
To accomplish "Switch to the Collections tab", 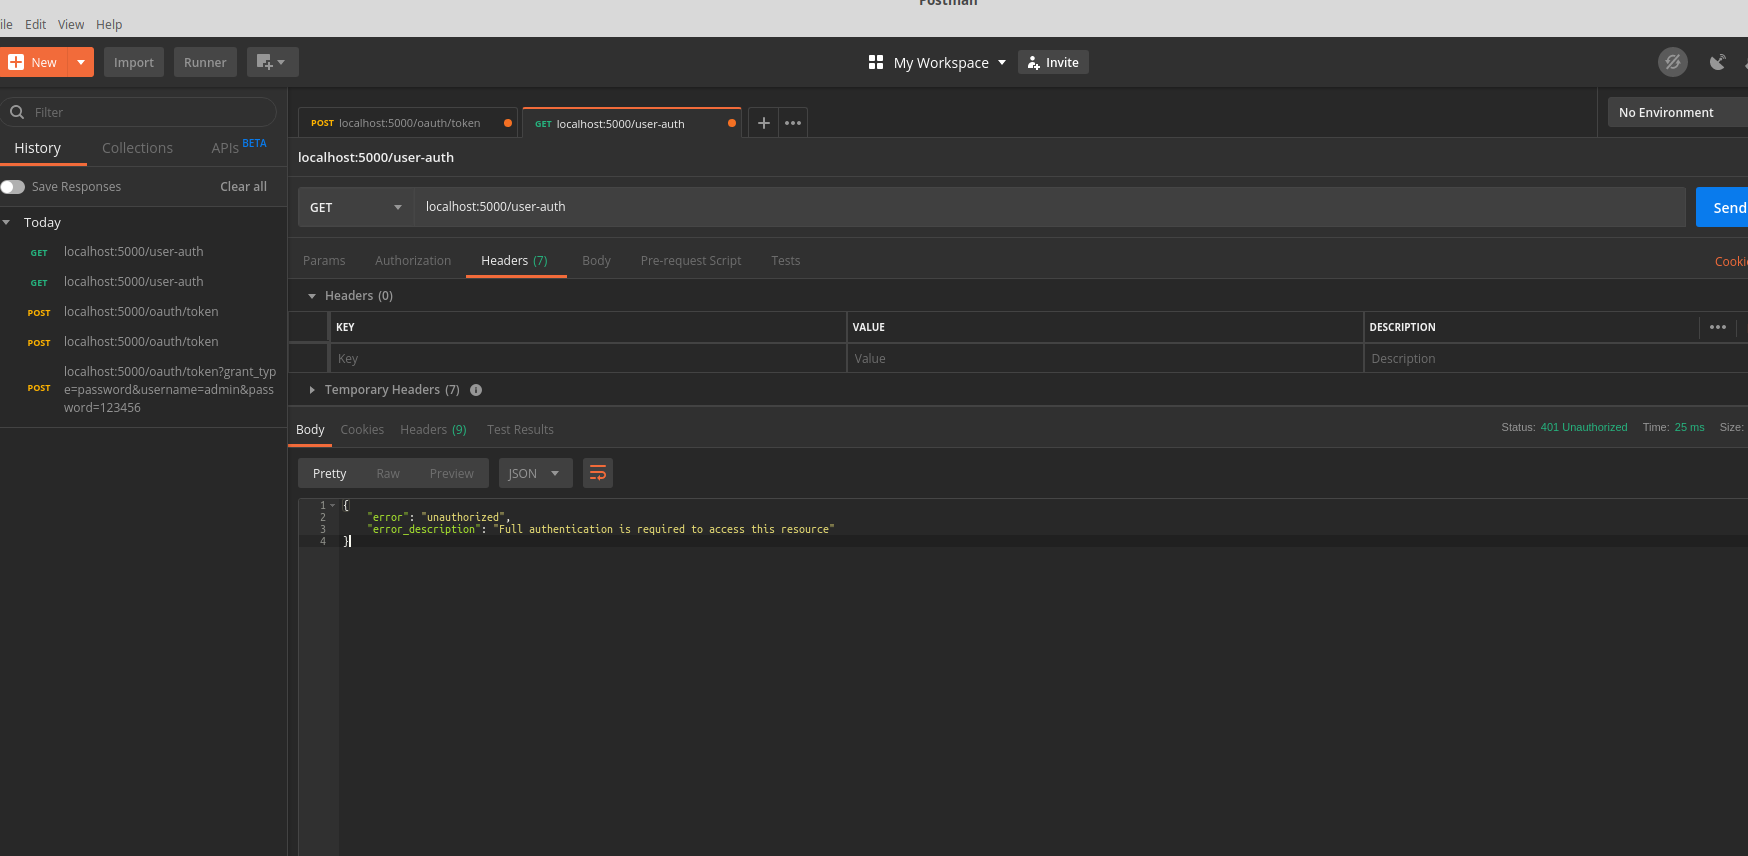I will tap(137, 148).
